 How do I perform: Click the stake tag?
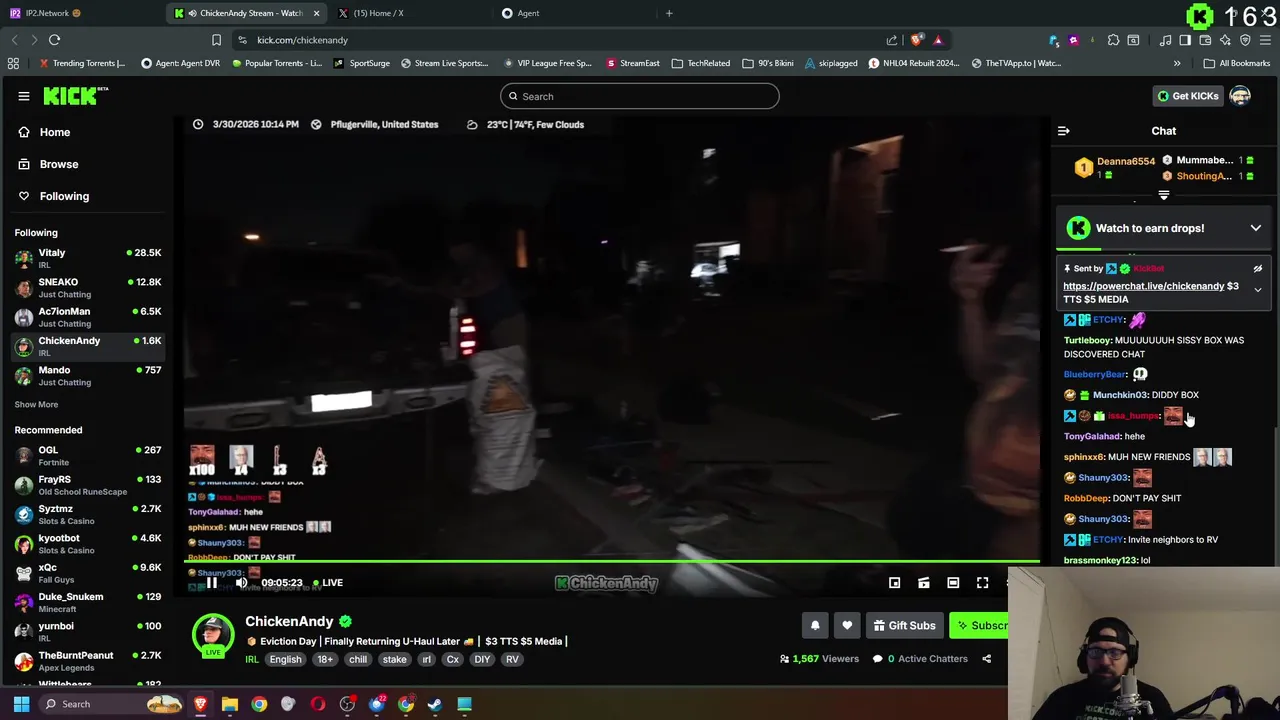[x=395, y=659]
